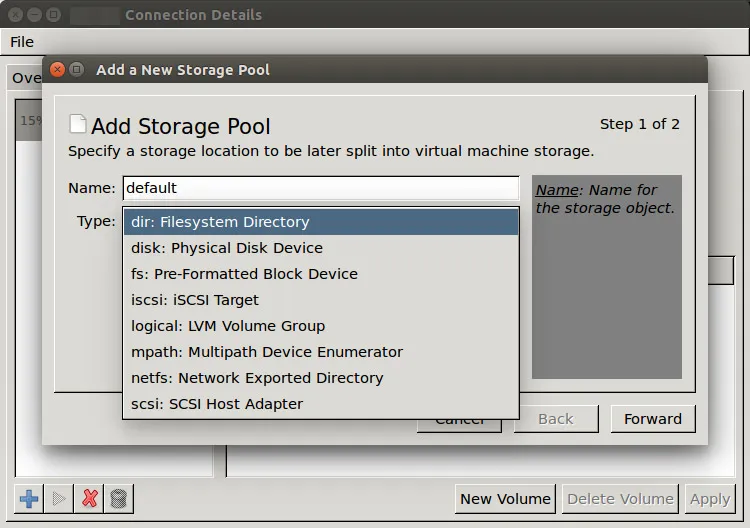Click the Name field containing 'default'

320,188
